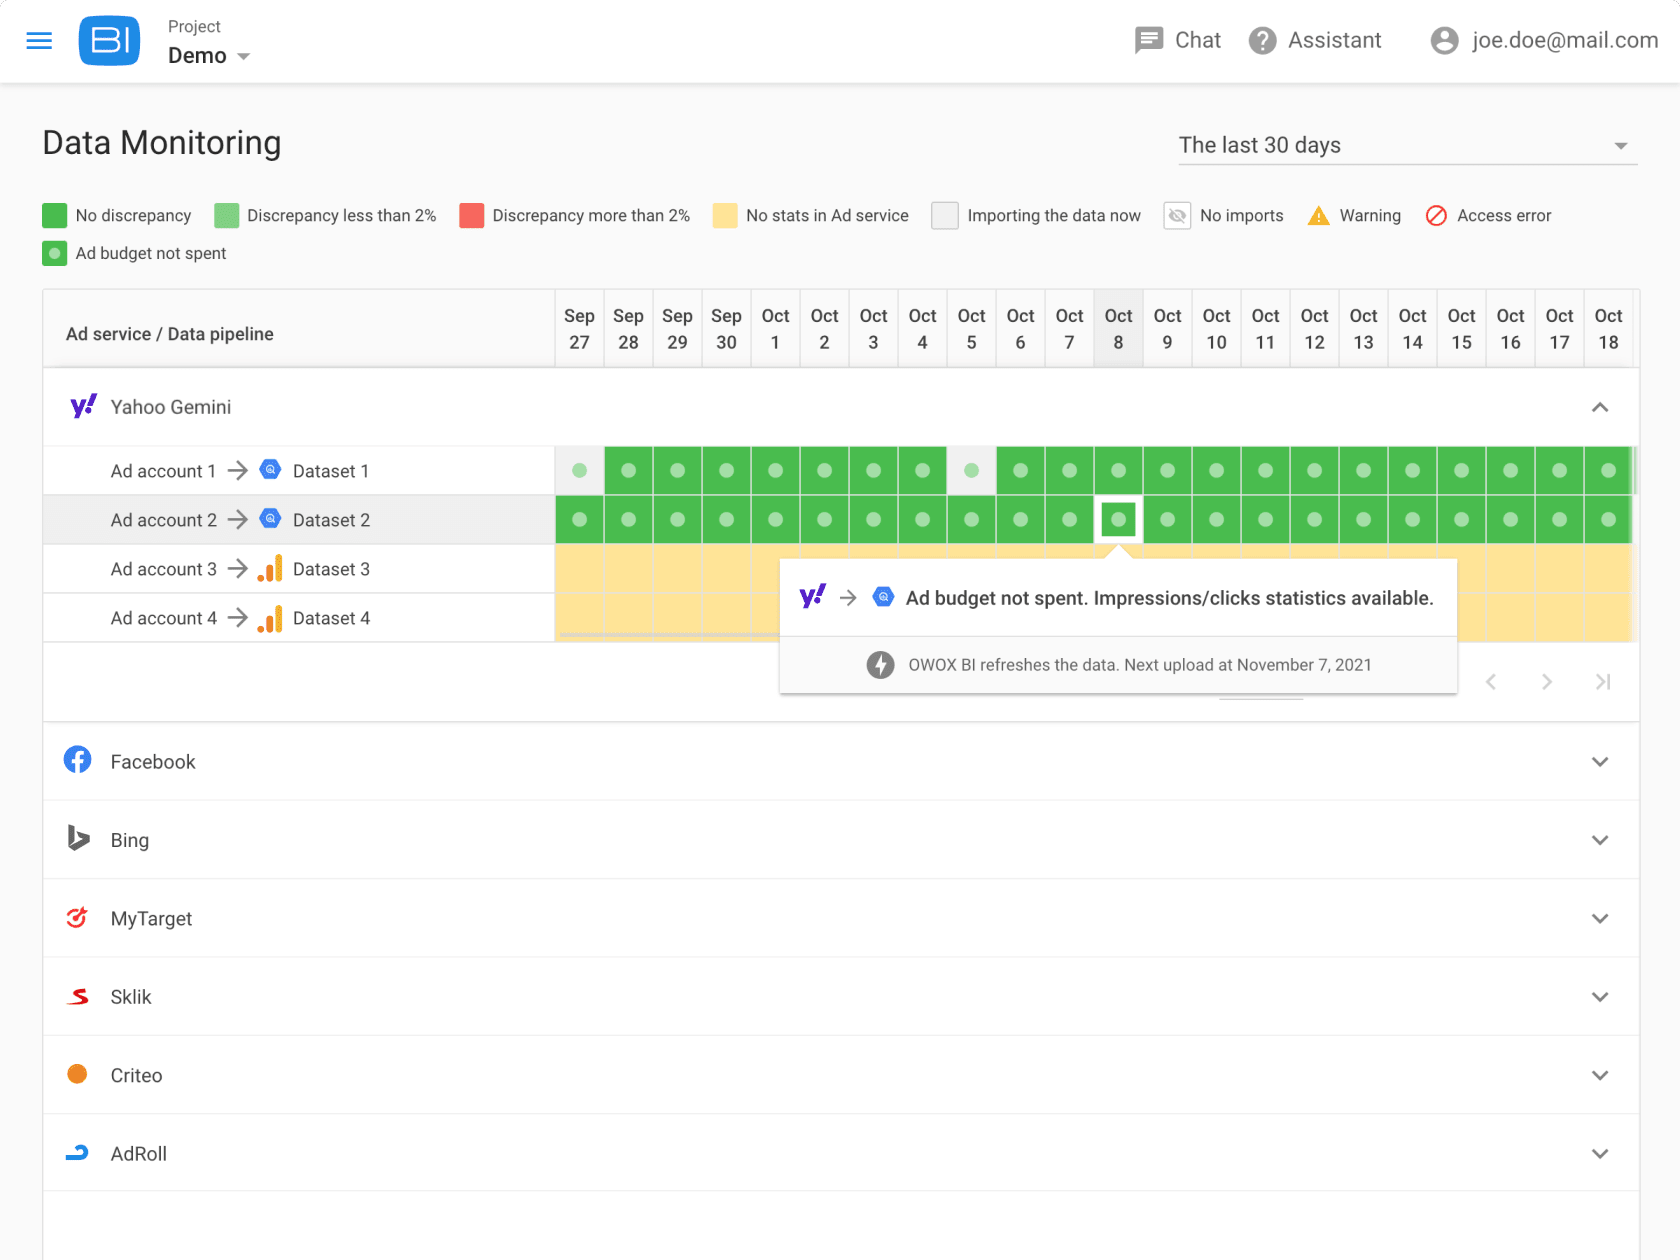Viewport: 1680px width, 1260px height.
Task: Click the MyTarget logo icon
Action: coord(77,917)
